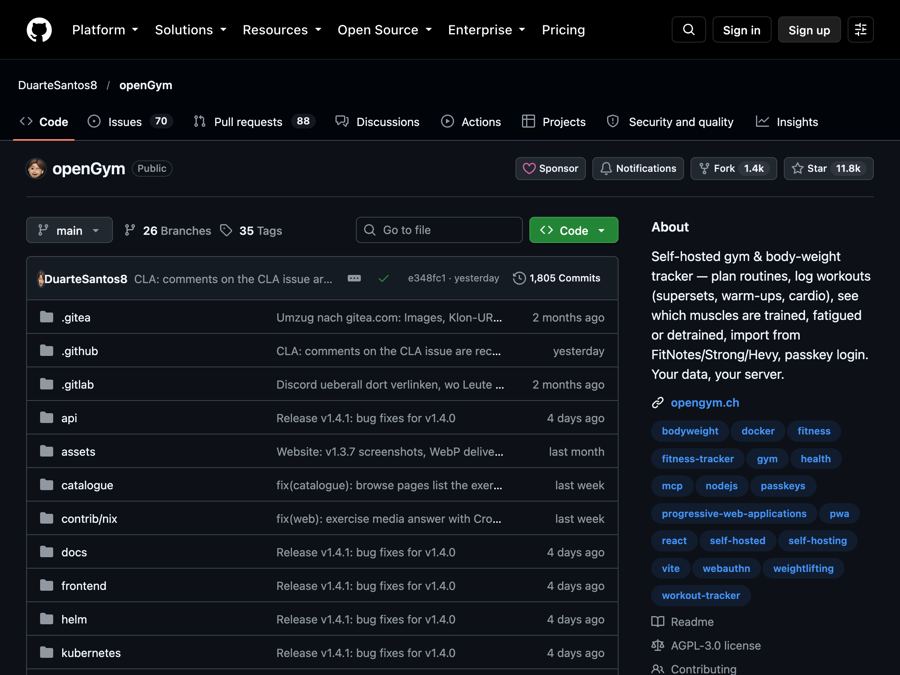900x675 pixels.
Task: Star the openGym repository
Action: (x=829, y=169)
